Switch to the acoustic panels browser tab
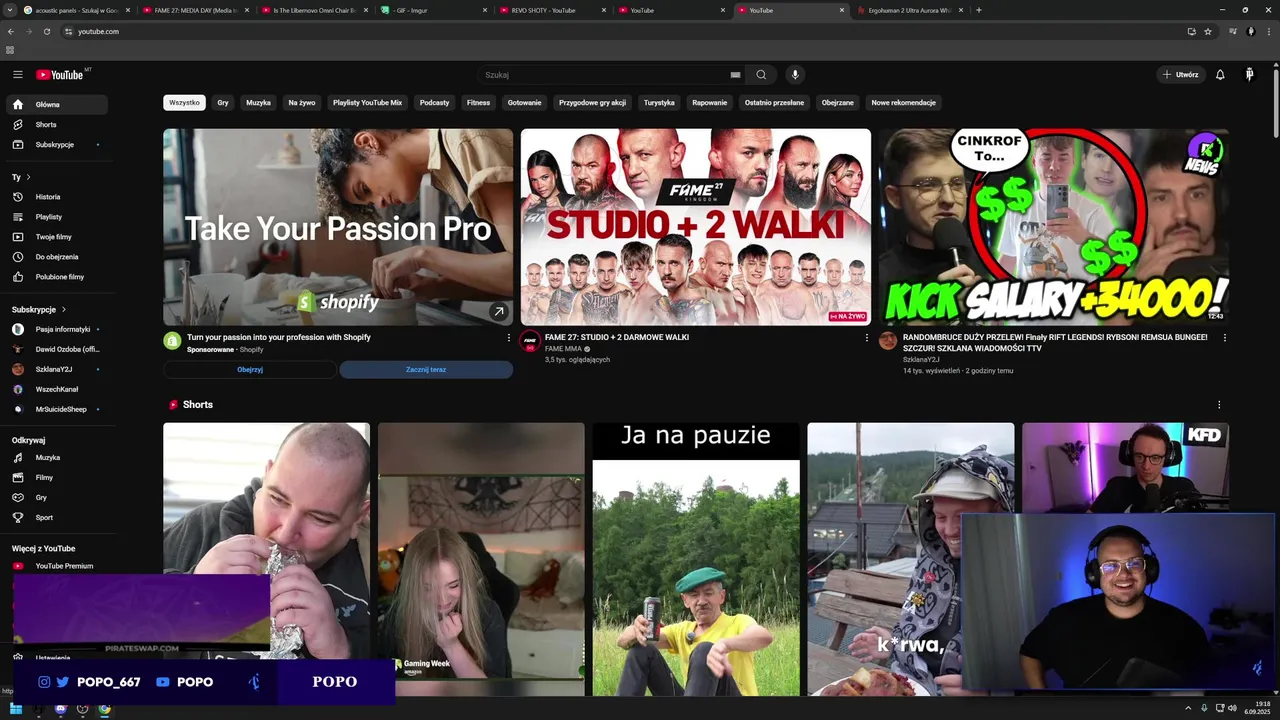The image size is (1280, 720). [77, 10]
